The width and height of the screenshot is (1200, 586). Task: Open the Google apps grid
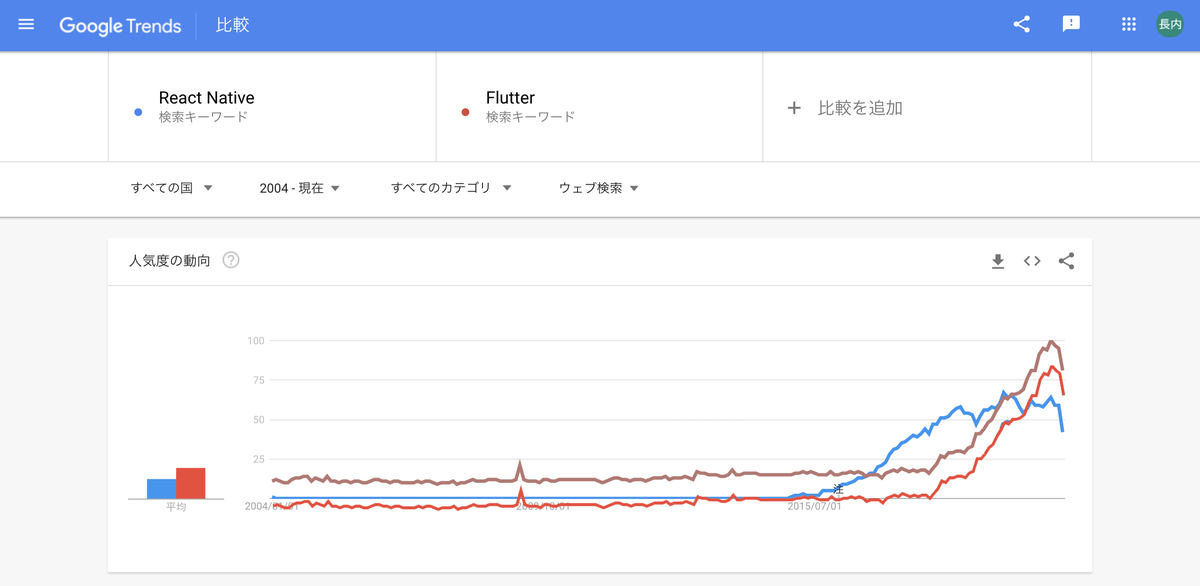[1129, 25]
